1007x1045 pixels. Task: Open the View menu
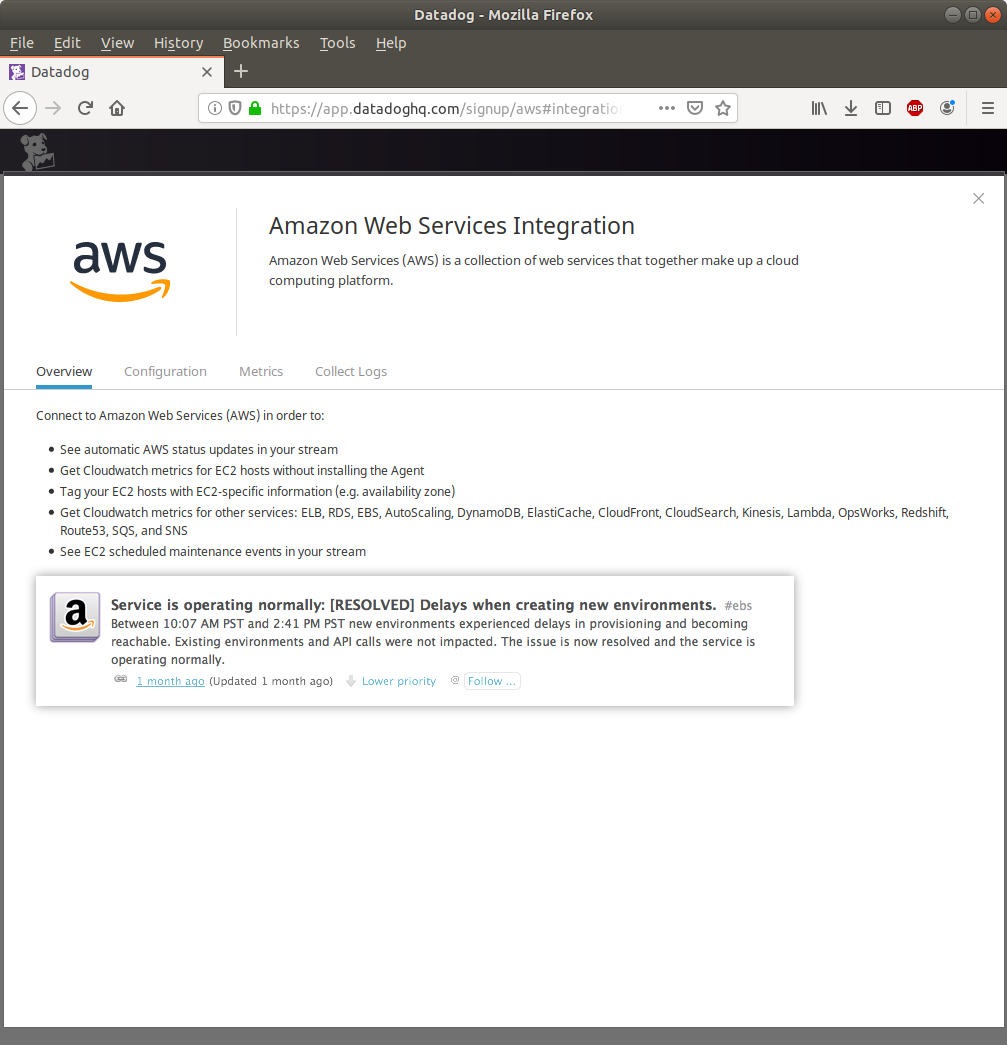117,43
